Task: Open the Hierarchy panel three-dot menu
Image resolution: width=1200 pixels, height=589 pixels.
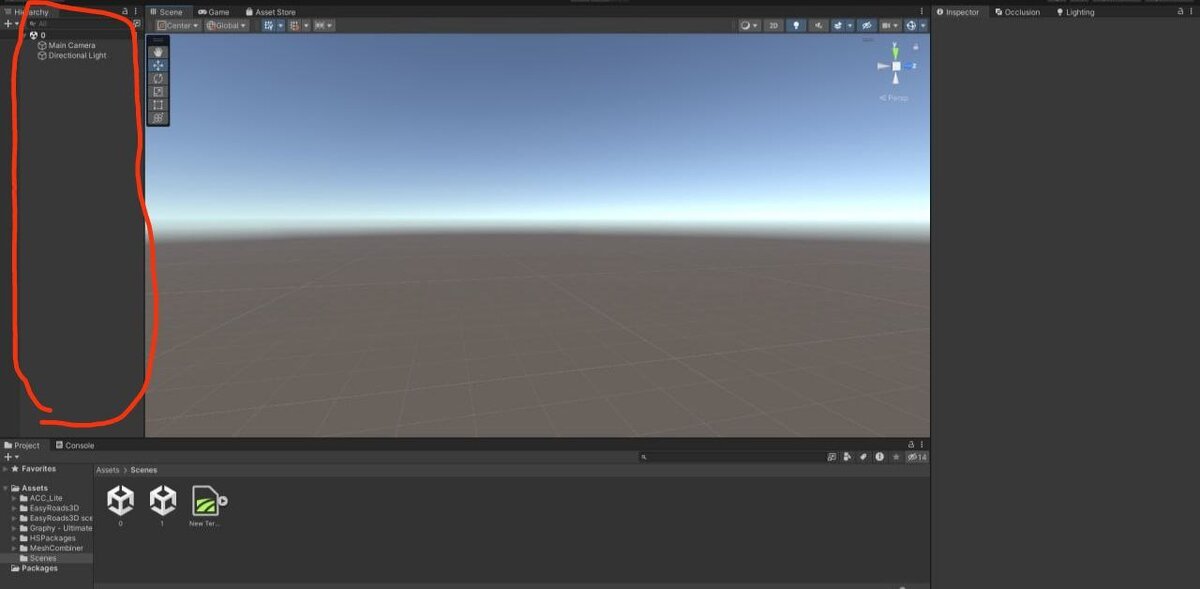Action: click(136, 11)
